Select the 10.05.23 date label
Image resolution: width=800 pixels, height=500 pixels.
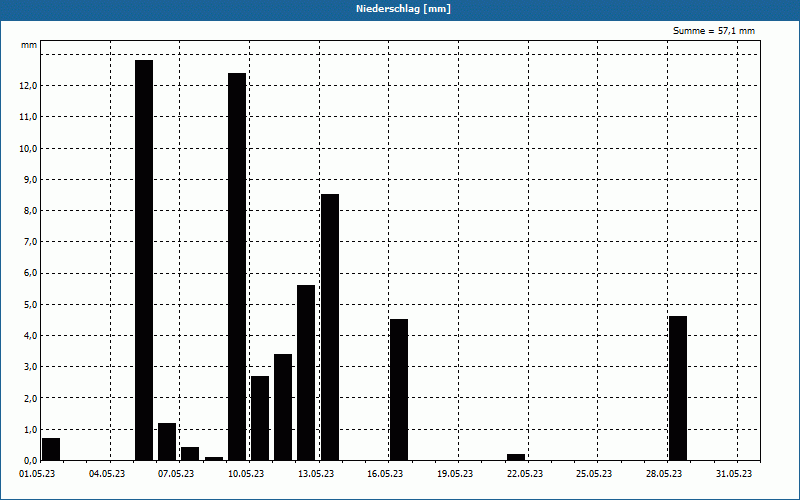(x=246, y=474)
